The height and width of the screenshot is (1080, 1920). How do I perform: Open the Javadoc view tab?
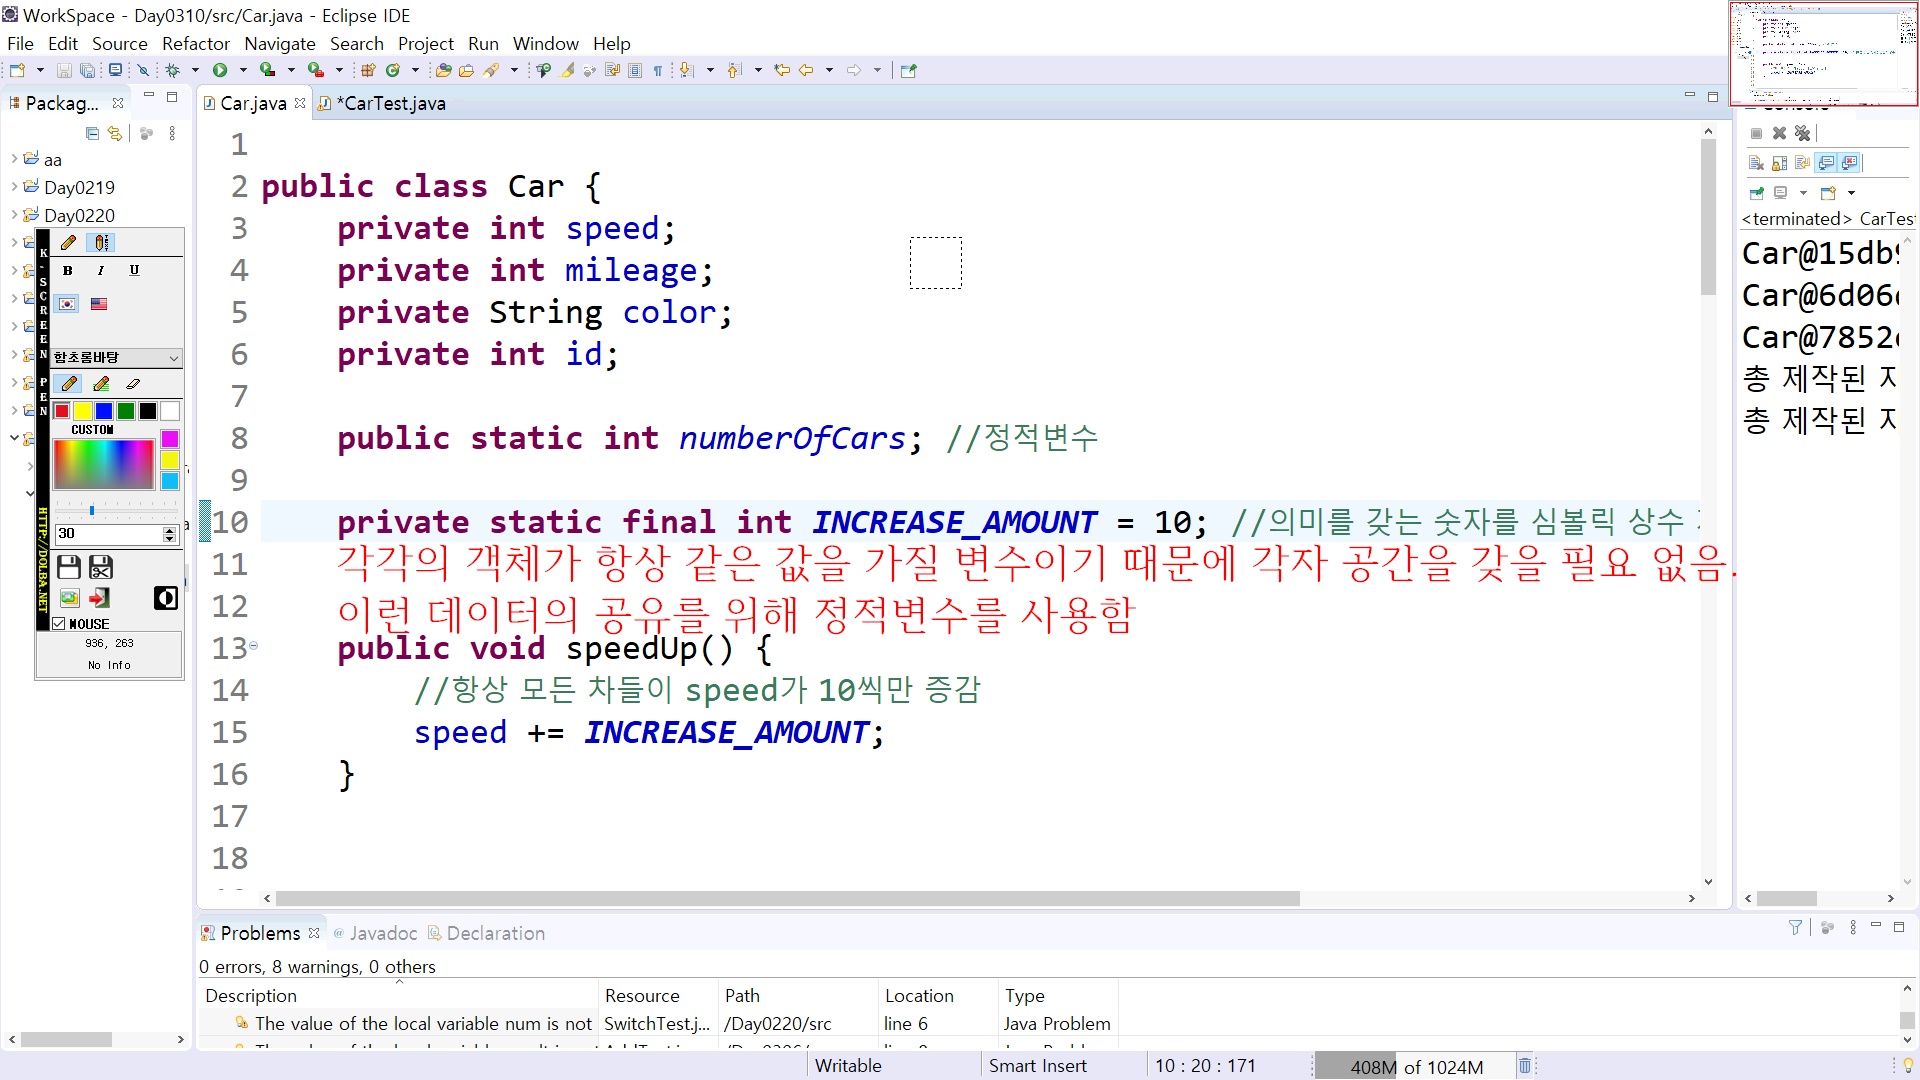tap(382, 933)
